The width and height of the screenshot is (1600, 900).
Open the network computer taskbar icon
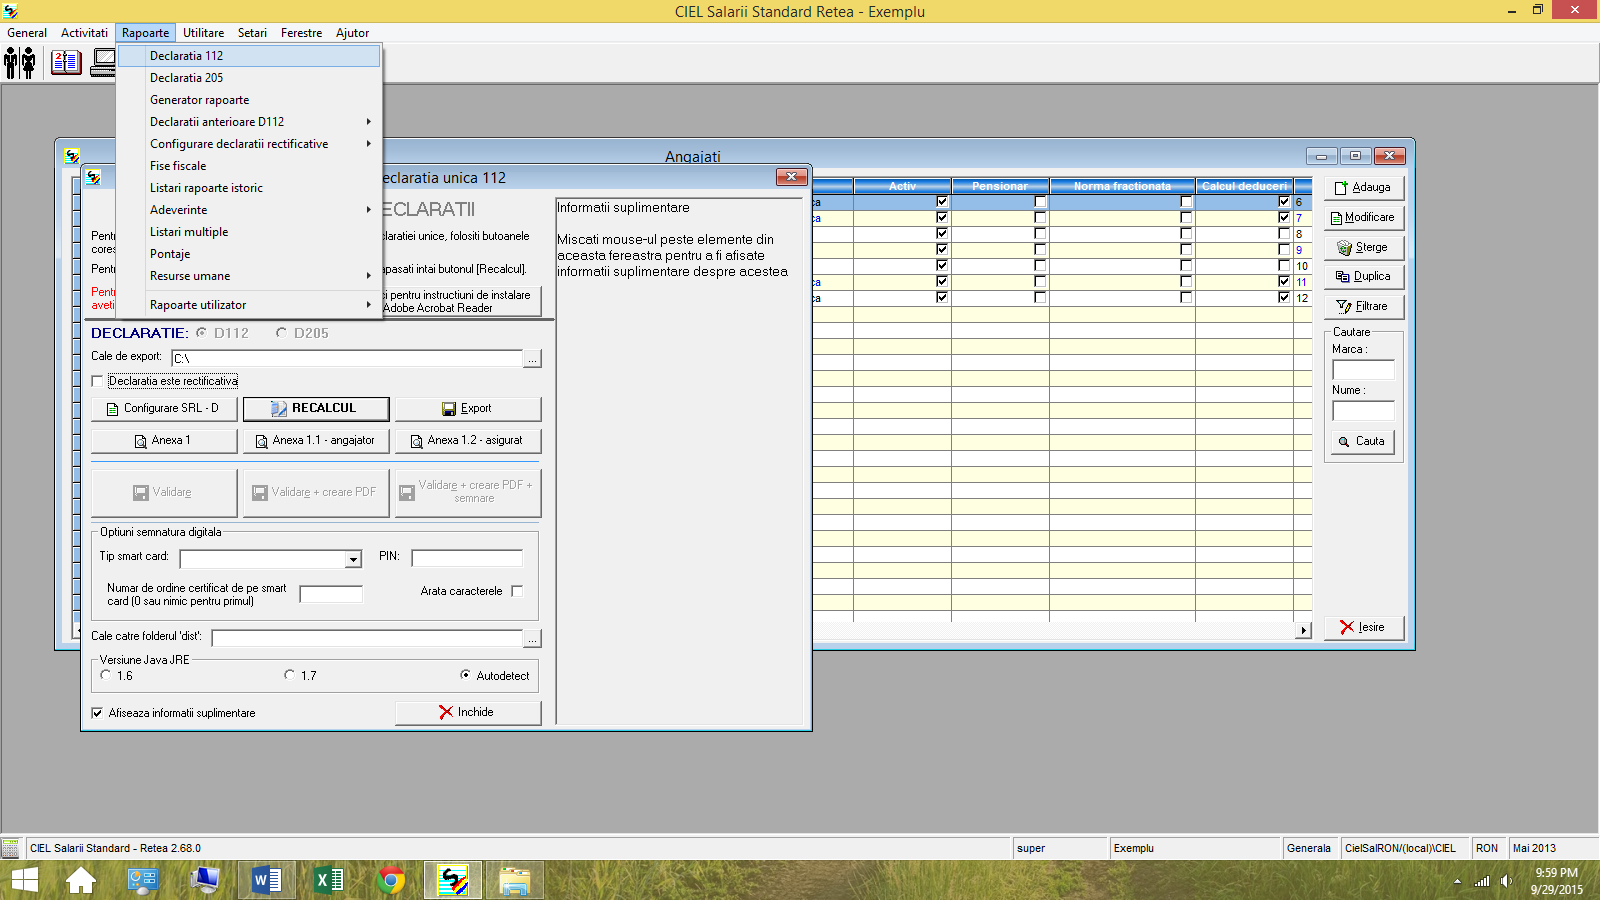click(205, 881)
